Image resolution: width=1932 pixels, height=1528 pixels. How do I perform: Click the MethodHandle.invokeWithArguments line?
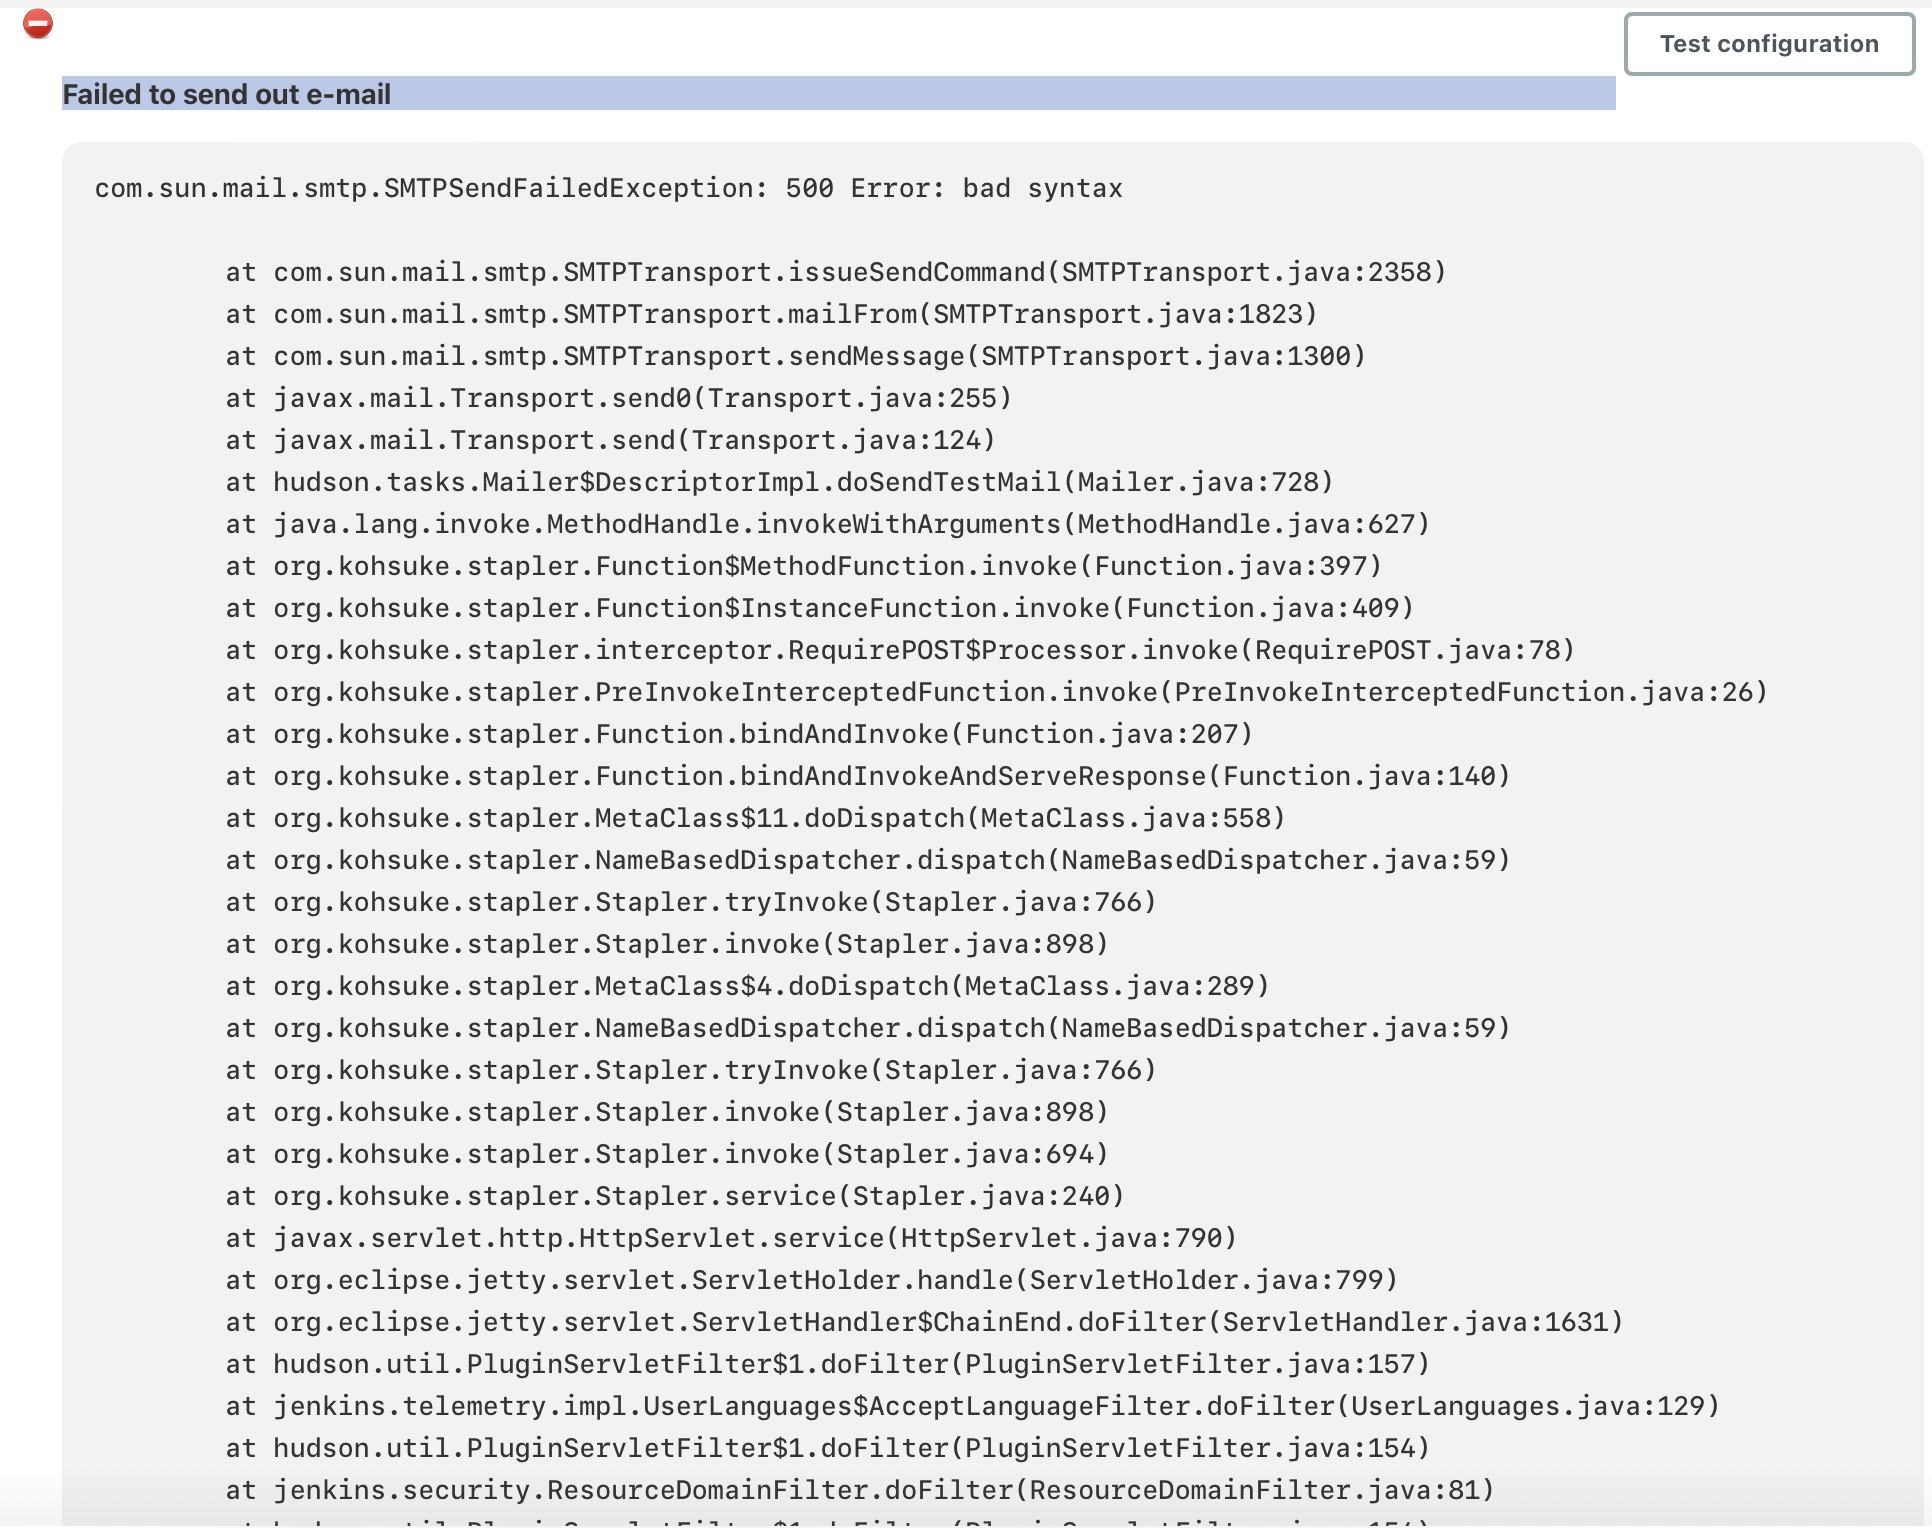[x=827, y=524]
